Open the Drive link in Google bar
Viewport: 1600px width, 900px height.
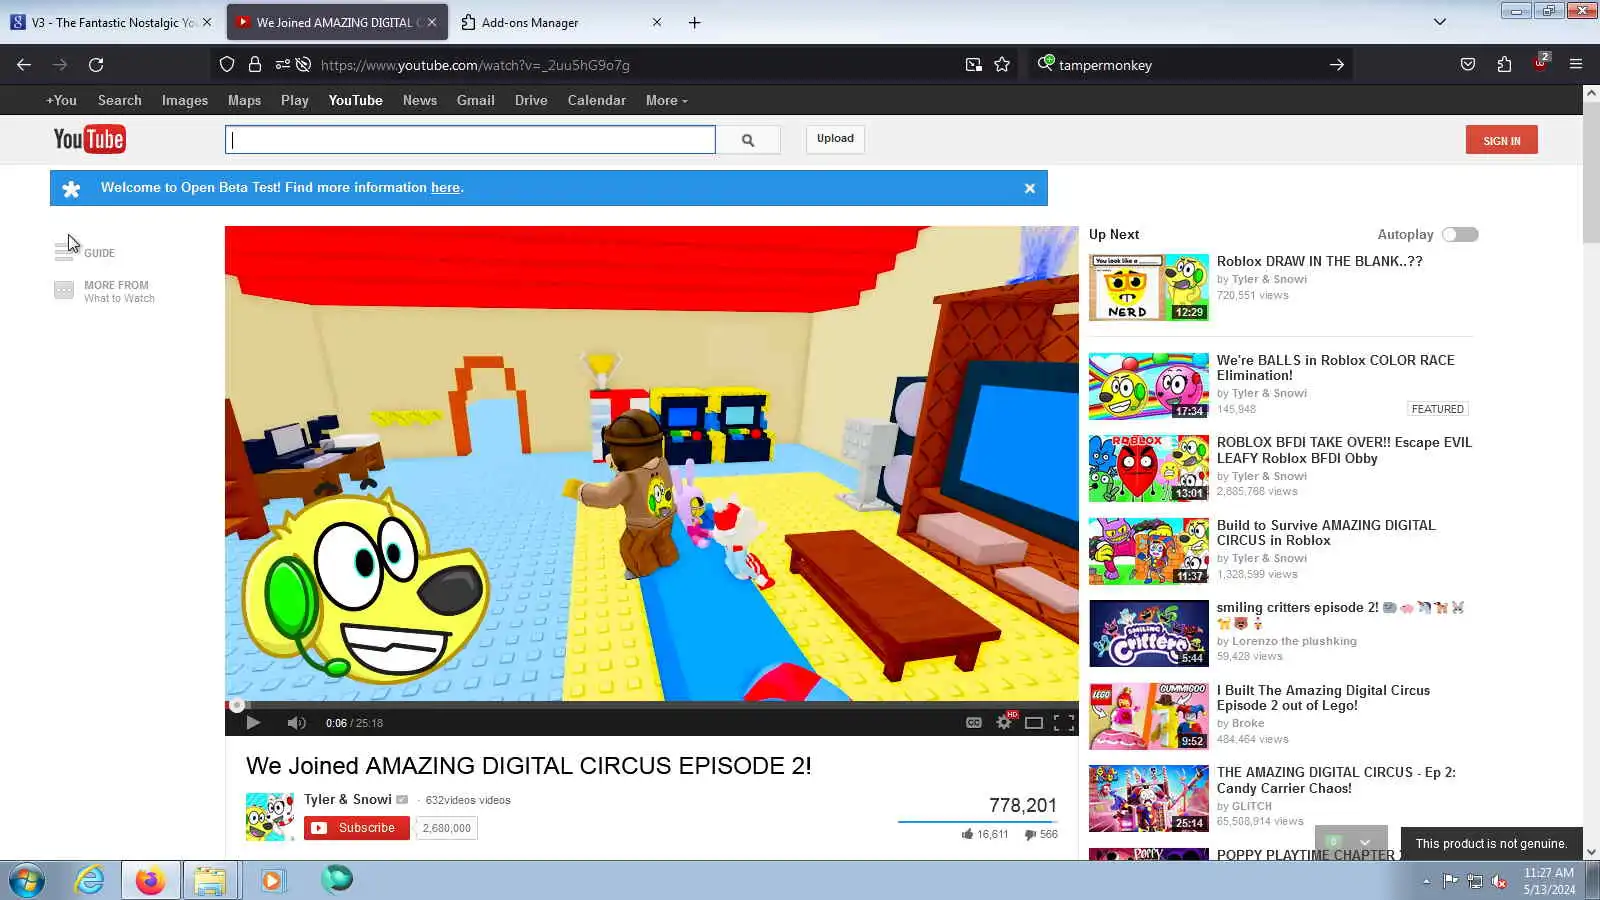coord(531,100)
